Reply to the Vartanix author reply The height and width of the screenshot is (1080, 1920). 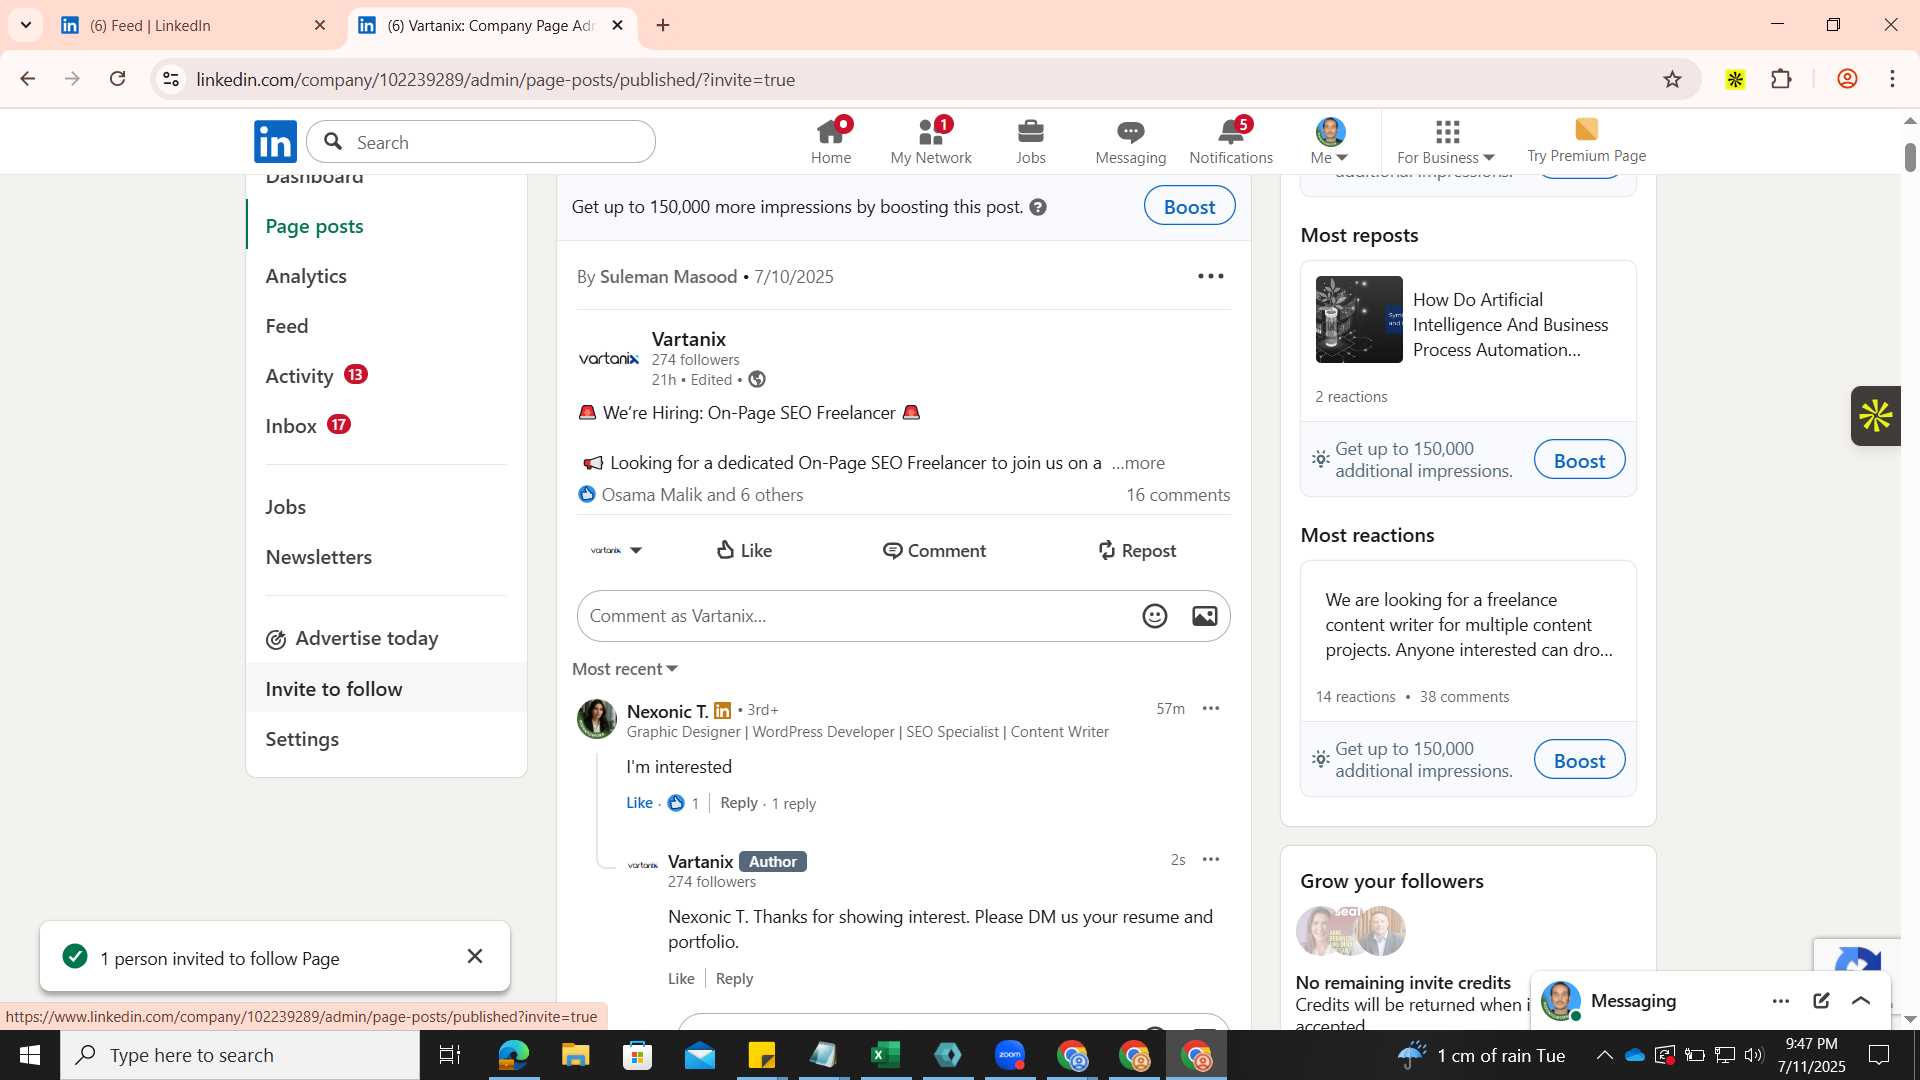click(734, 979)
